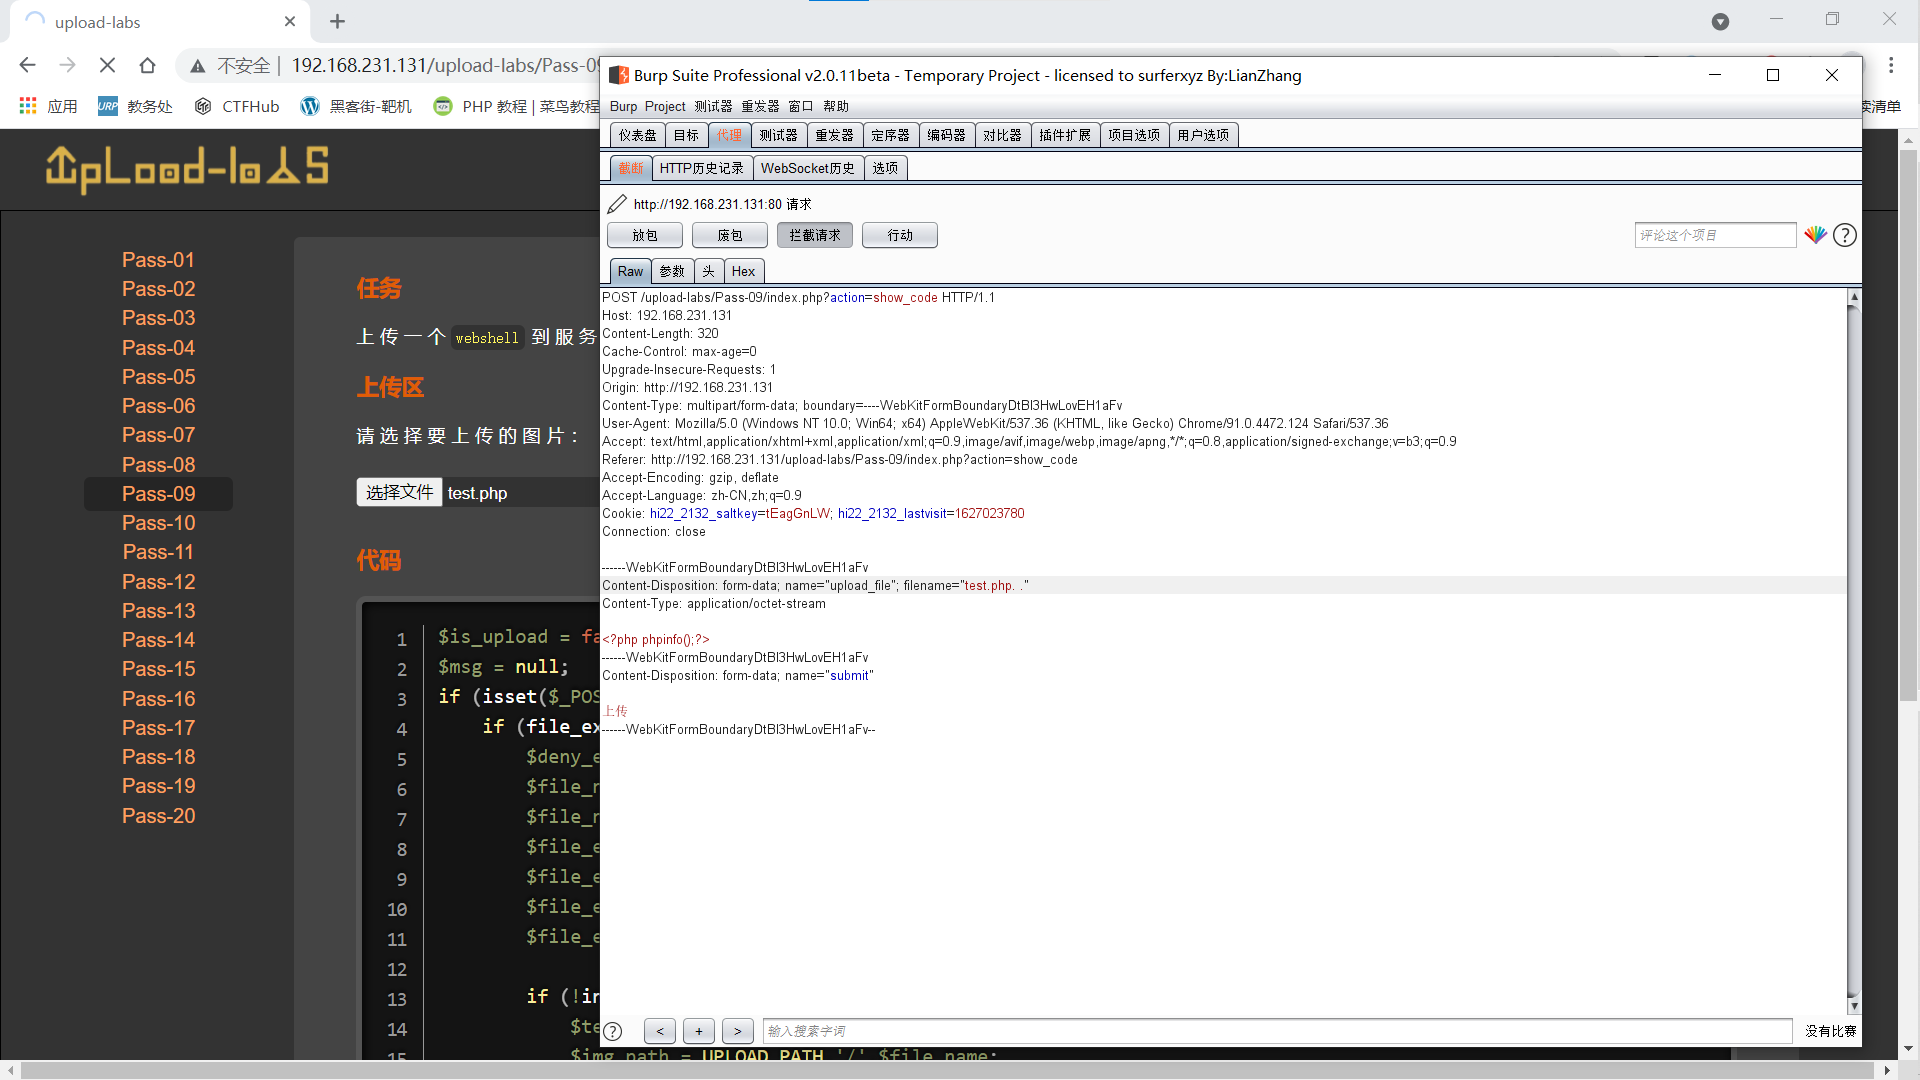Select Pass-20 in sidebar
This screenshot has width=1920, height=1080.
(x=158, y=816)
